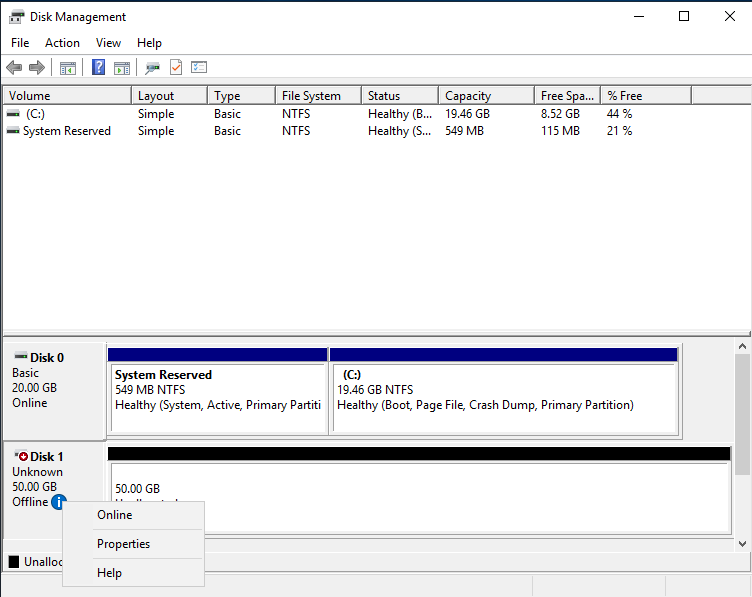Click the scroll down arrow in disk pane
Screen dimensions: 752x597
coord(742,544)
